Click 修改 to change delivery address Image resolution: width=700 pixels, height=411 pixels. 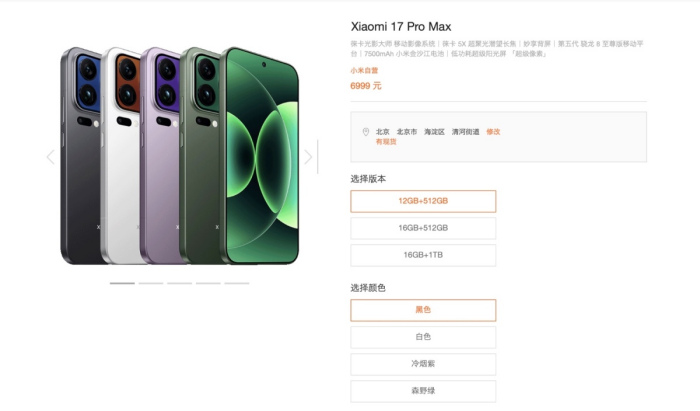click(x=493, y=132)
